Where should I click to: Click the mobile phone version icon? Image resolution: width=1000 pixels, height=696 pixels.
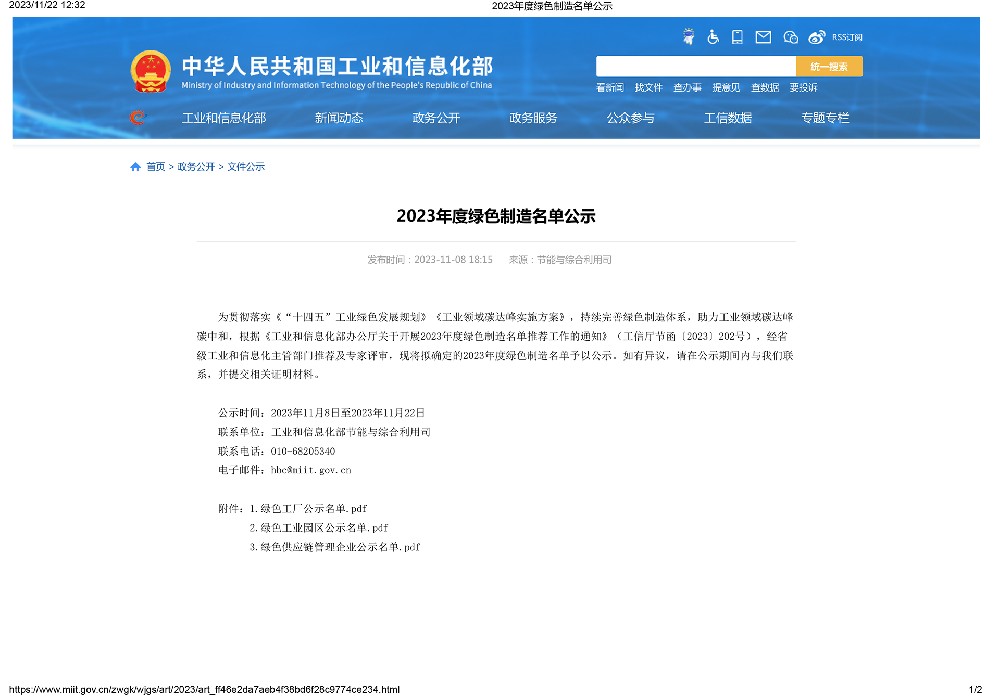(x=737, y=37)
